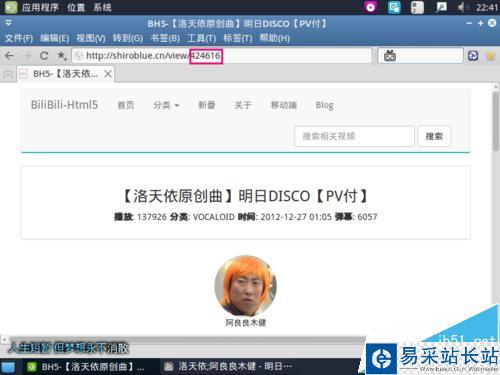Show the desktop via bottom panel icon
The image size is (500, 375).
[x=8, y=367]
